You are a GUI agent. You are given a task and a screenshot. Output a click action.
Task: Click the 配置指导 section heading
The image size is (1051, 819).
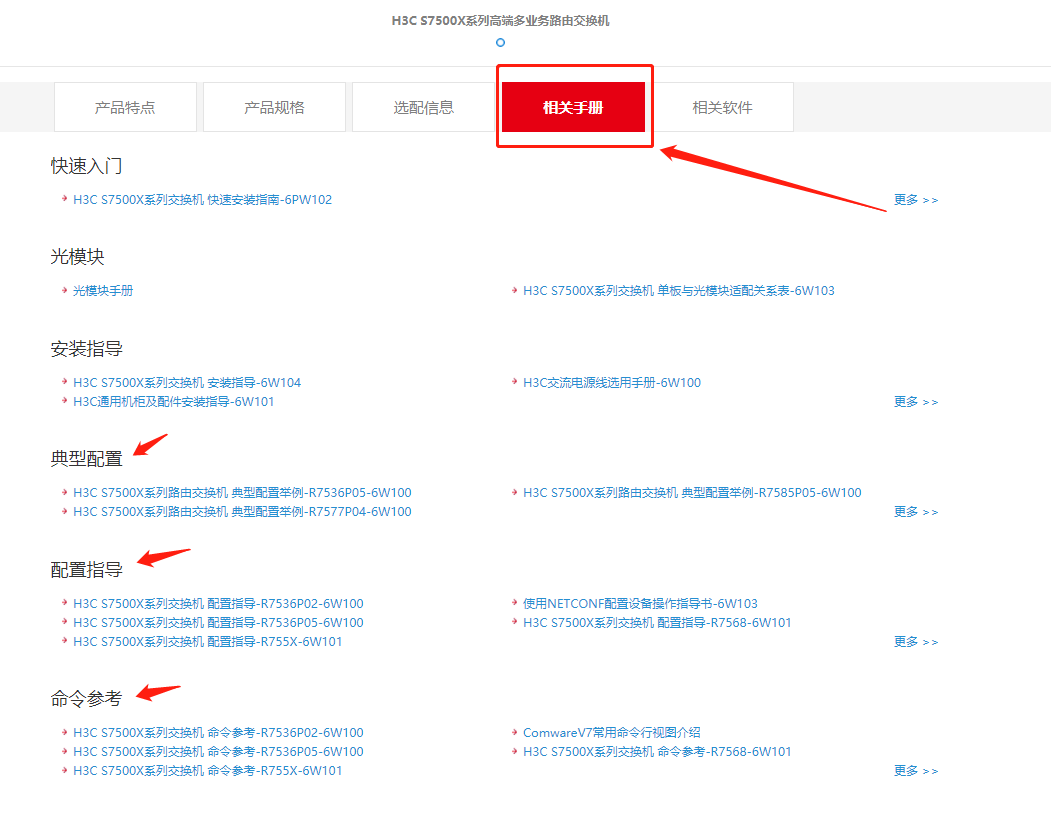tap(86, 570)
